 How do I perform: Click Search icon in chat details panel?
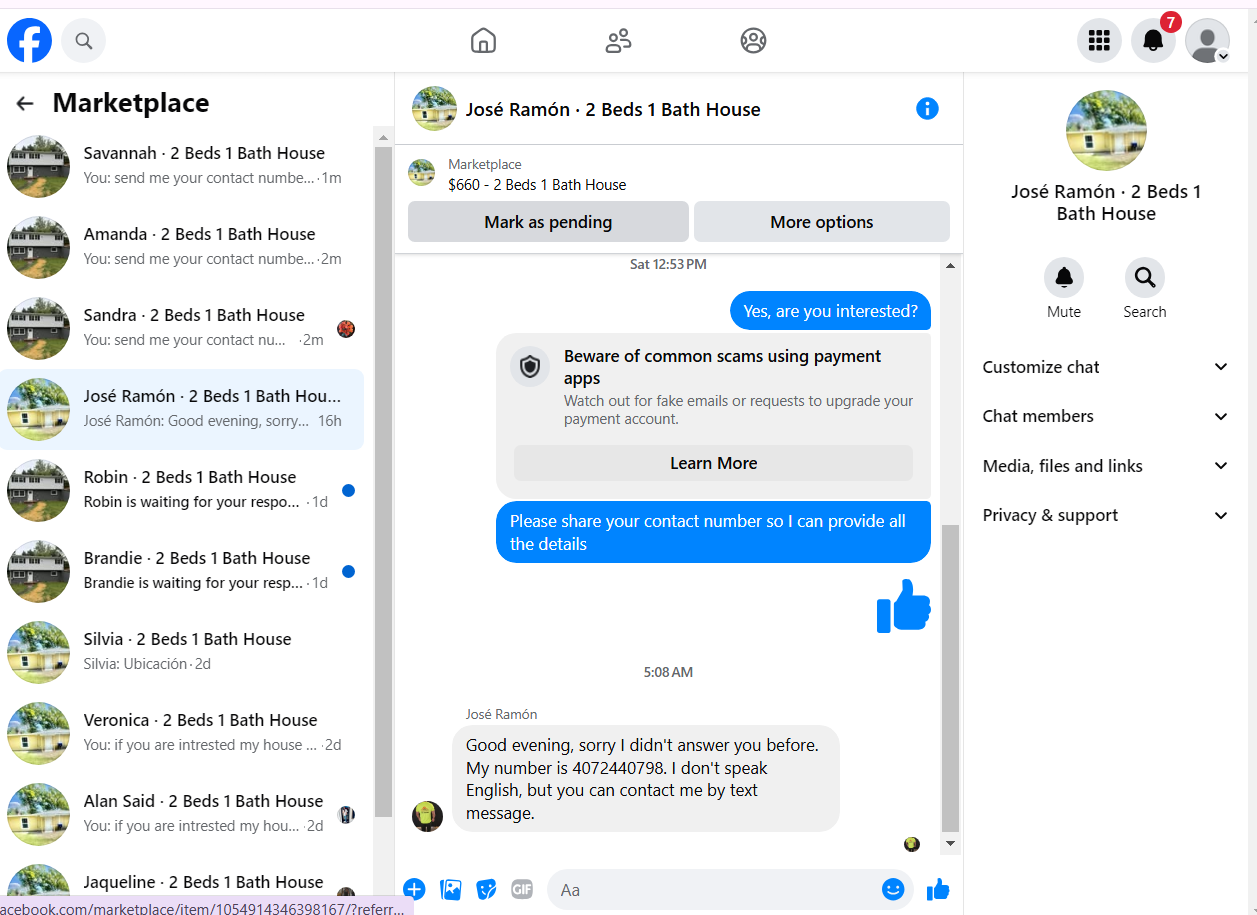[x=1144, y=277]
